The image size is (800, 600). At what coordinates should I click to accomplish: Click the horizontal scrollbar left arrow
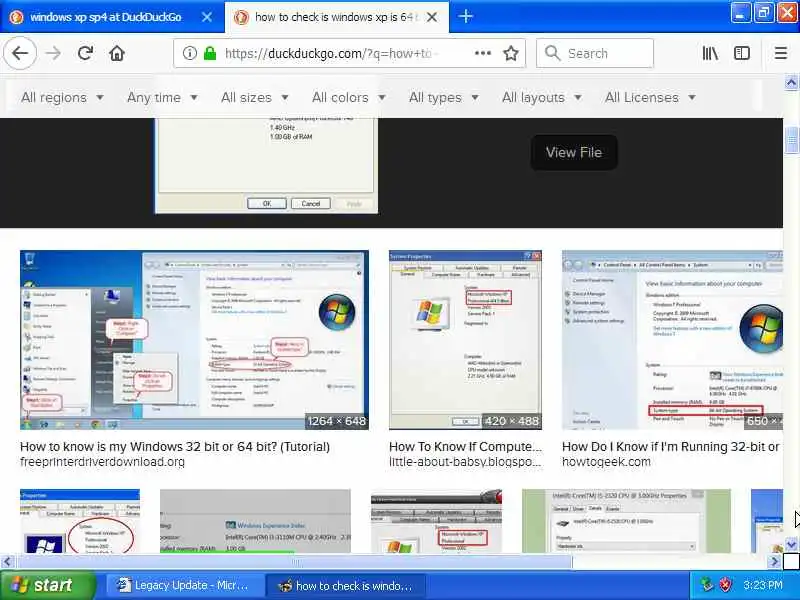pos(7,562)
